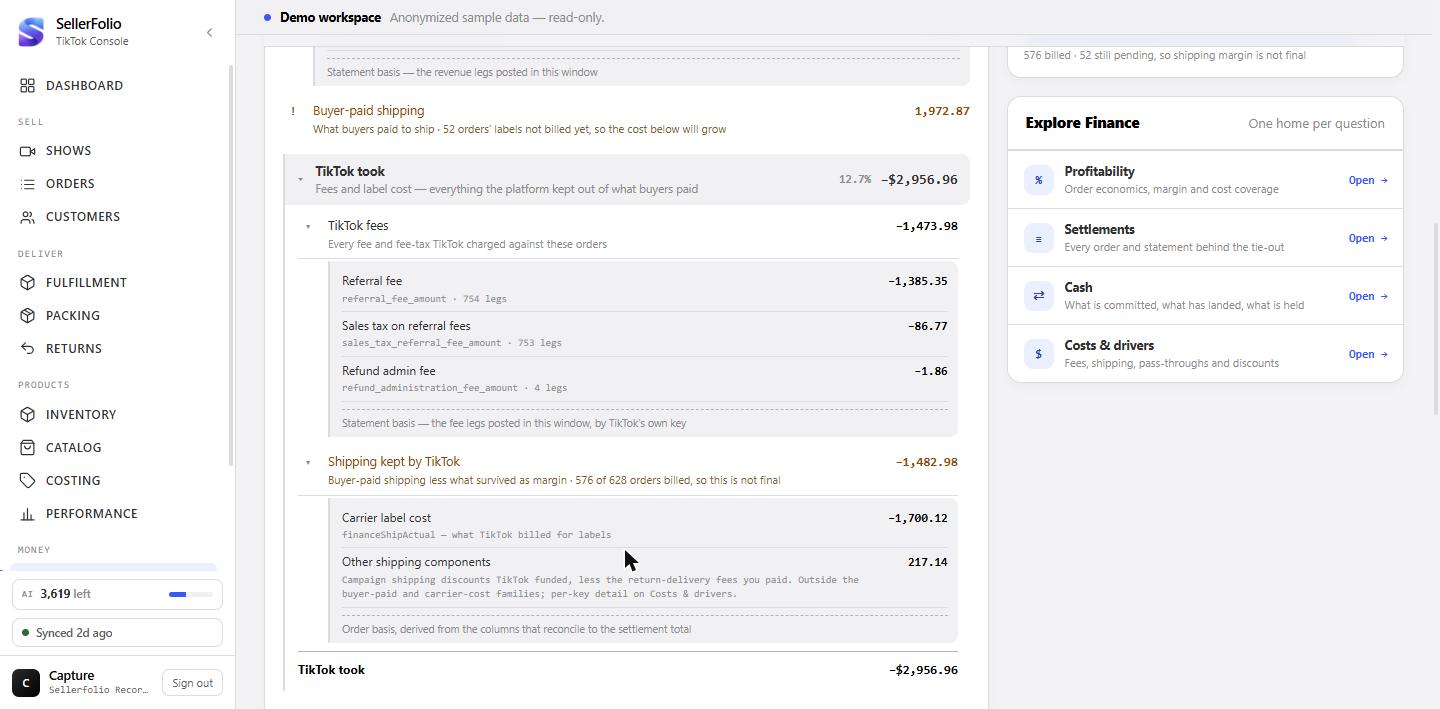The height and width of the screenshot is (709, 1440).
Task: Click the SellerFolio logo icon
Action: 31,32
